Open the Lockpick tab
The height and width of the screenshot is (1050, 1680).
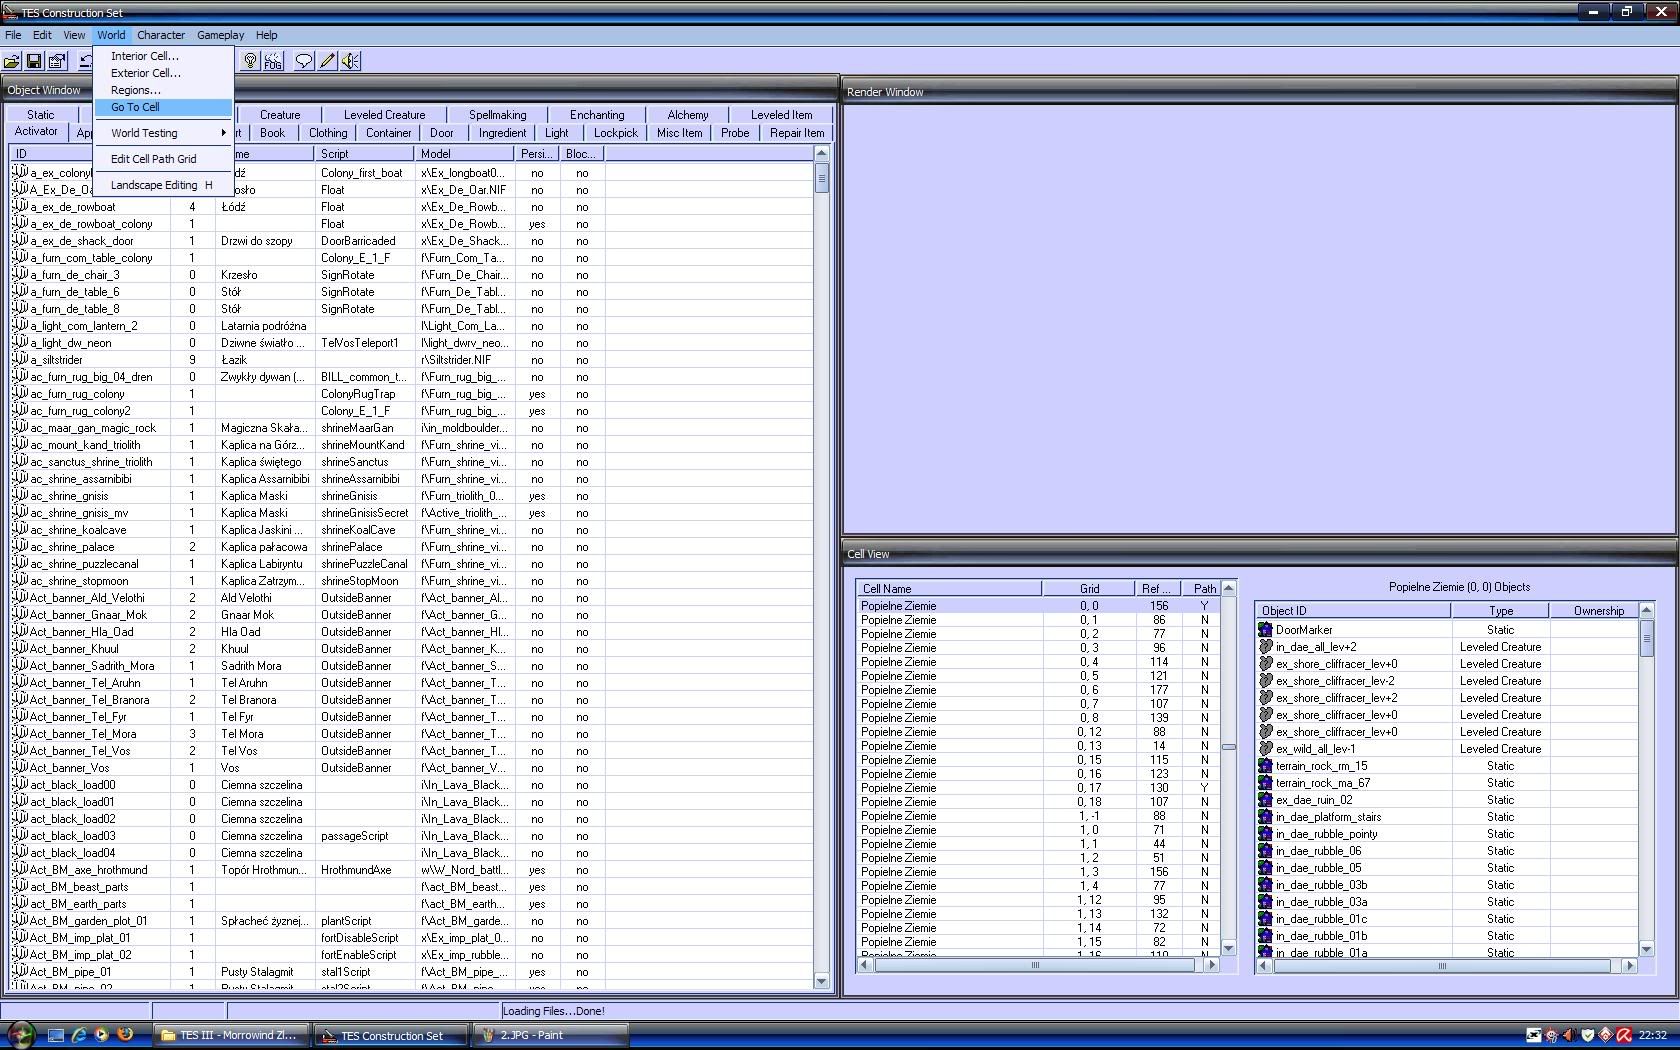(x=616, y=133)
